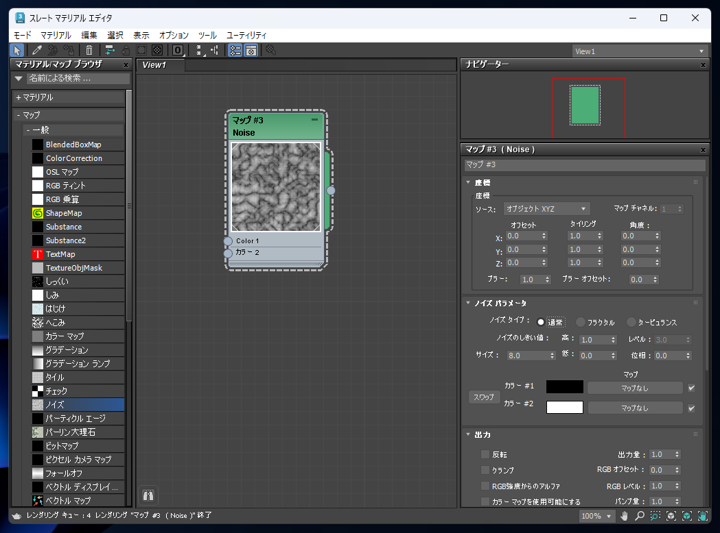Toggle the カラー #1 map enable checkbox
Viewport: 720px width, 533px height.
coord(692,388)
